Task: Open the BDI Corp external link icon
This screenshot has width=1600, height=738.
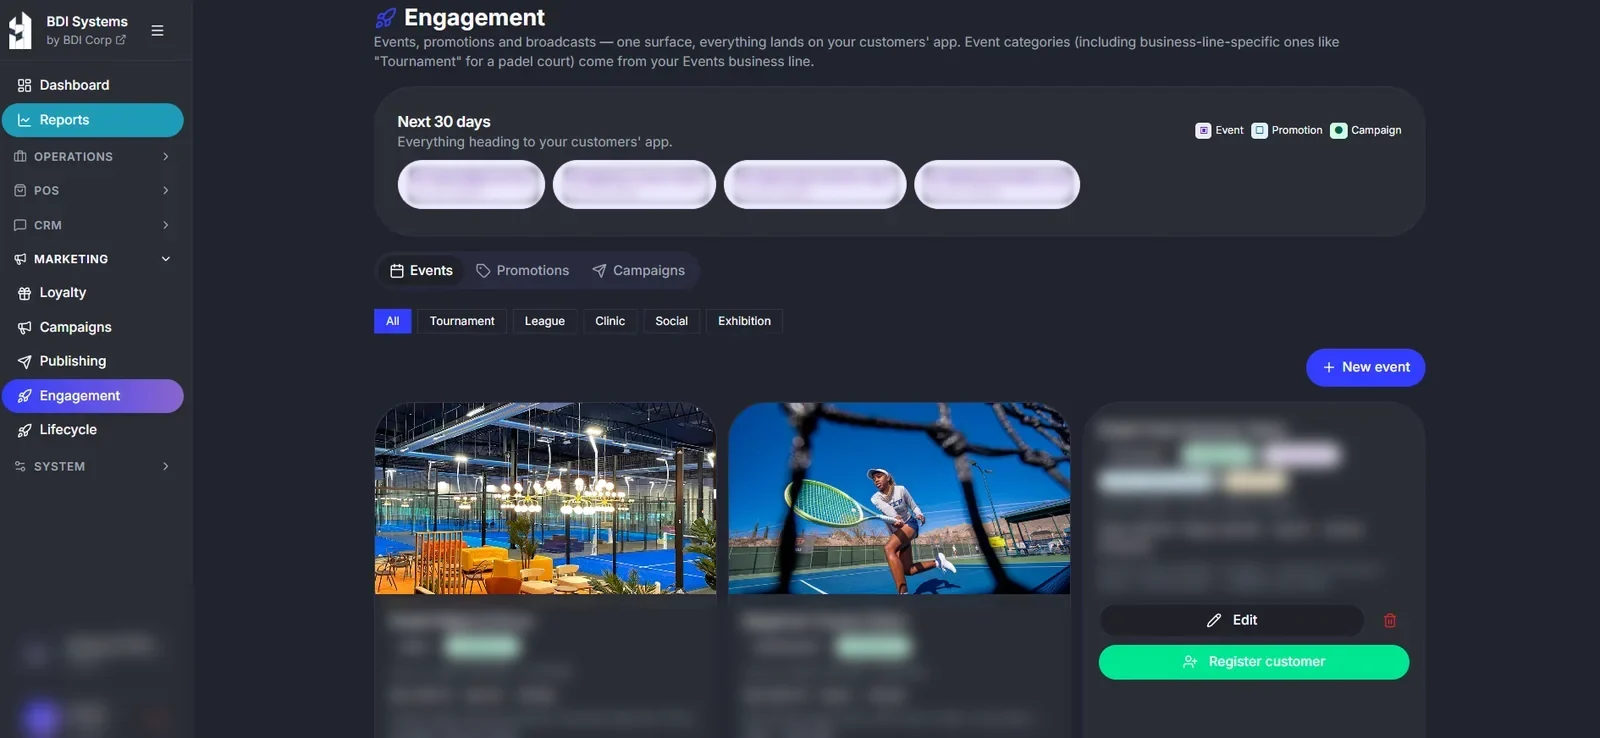Action: click(121, 40)
